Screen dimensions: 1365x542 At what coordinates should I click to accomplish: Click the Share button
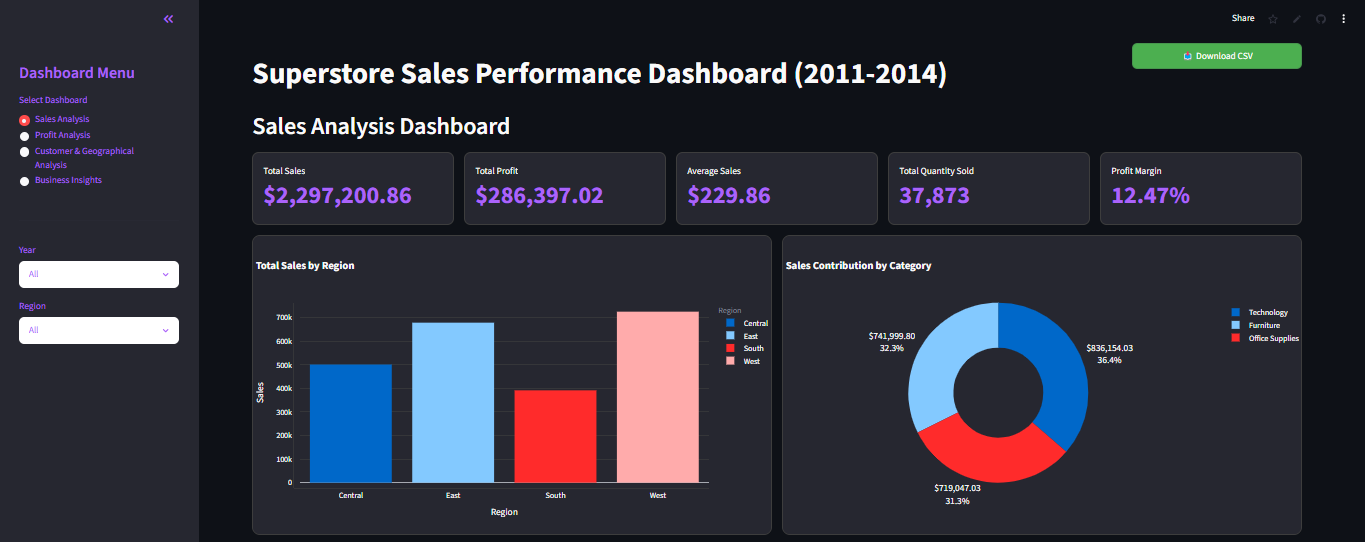pyautogui.click(x=1243, y=18)
